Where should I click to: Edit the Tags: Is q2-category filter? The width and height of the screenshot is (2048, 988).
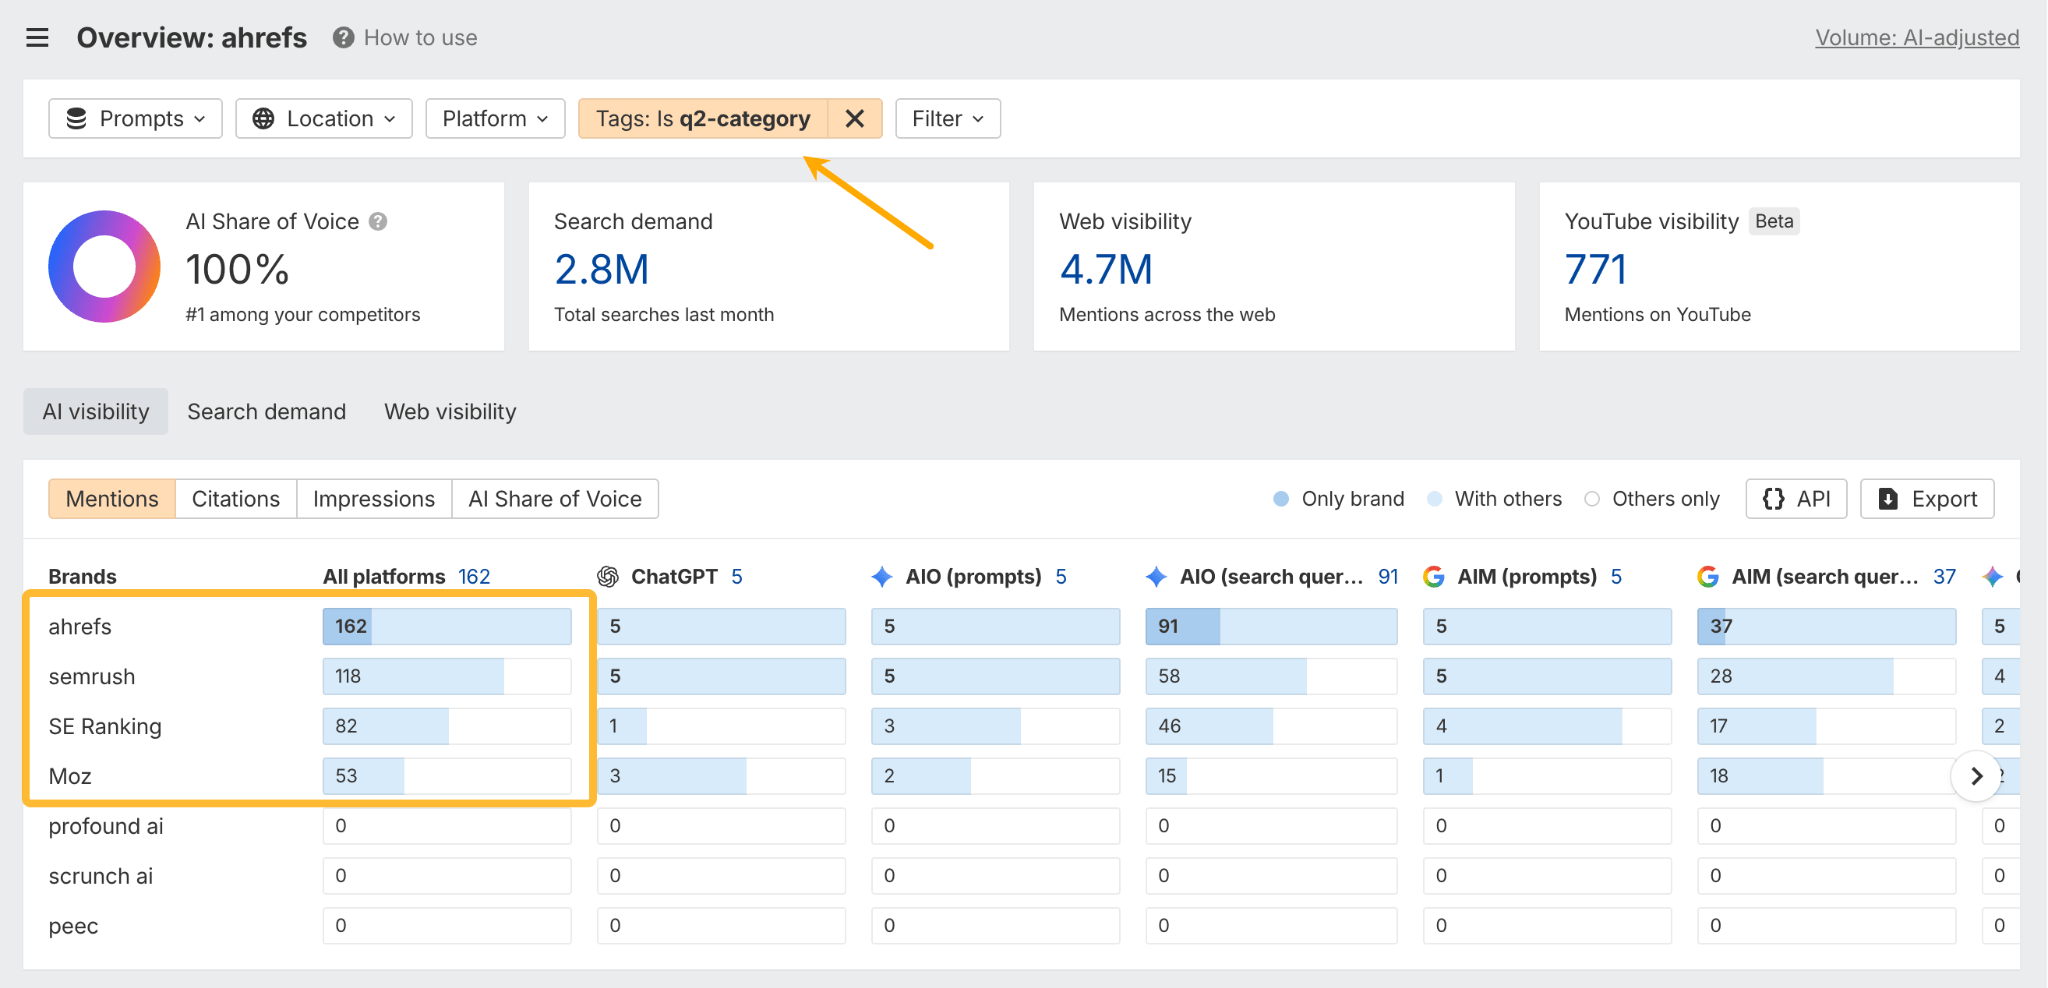click(703, 119)
